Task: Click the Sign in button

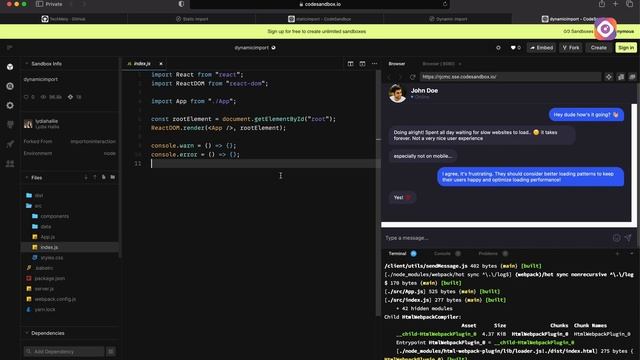Action: pos(626,48)
